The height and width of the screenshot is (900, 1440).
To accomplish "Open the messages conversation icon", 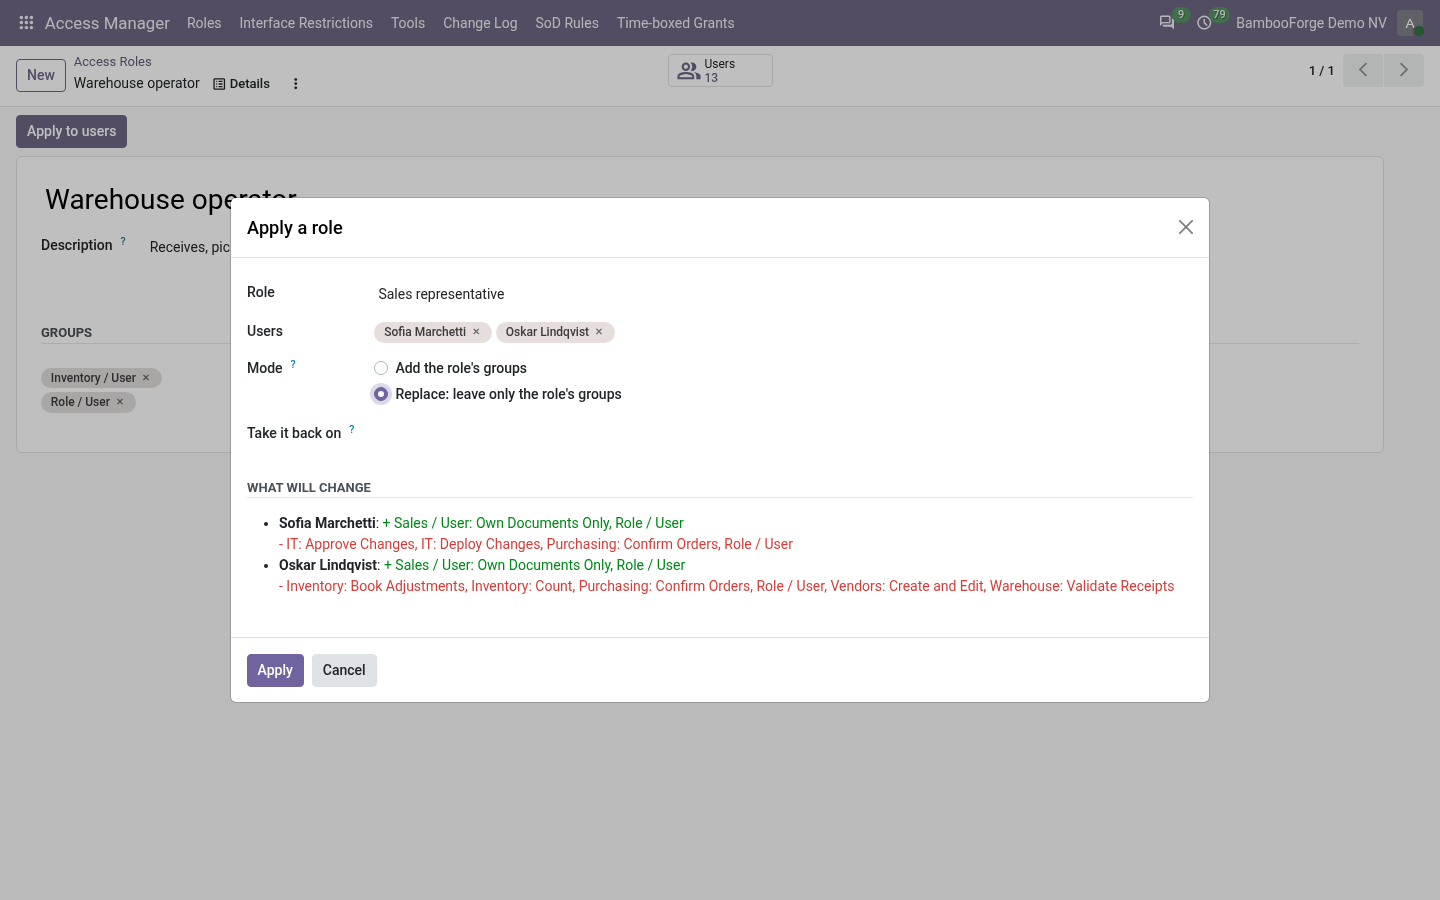I will pyautogui.click(x=1167, y=22).
